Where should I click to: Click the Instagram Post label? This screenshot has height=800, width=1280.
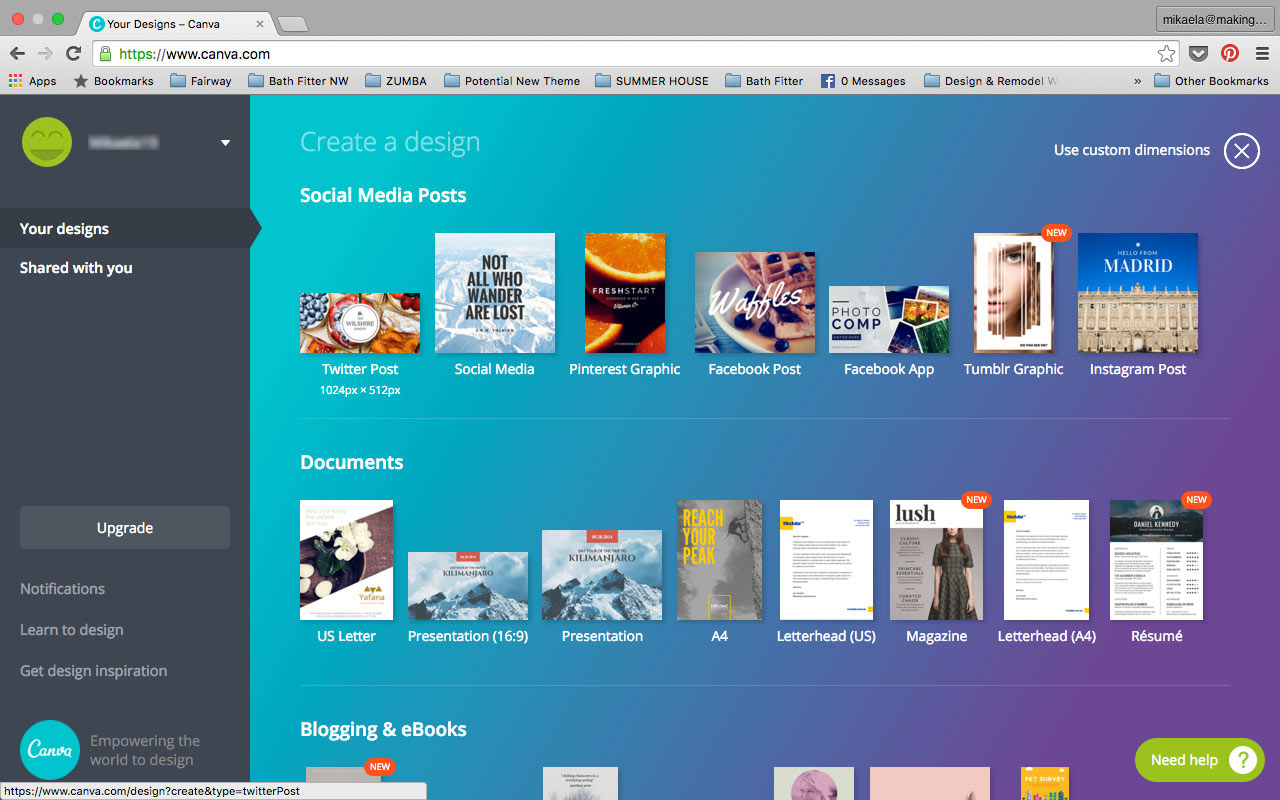click(x=1138, y=369)
